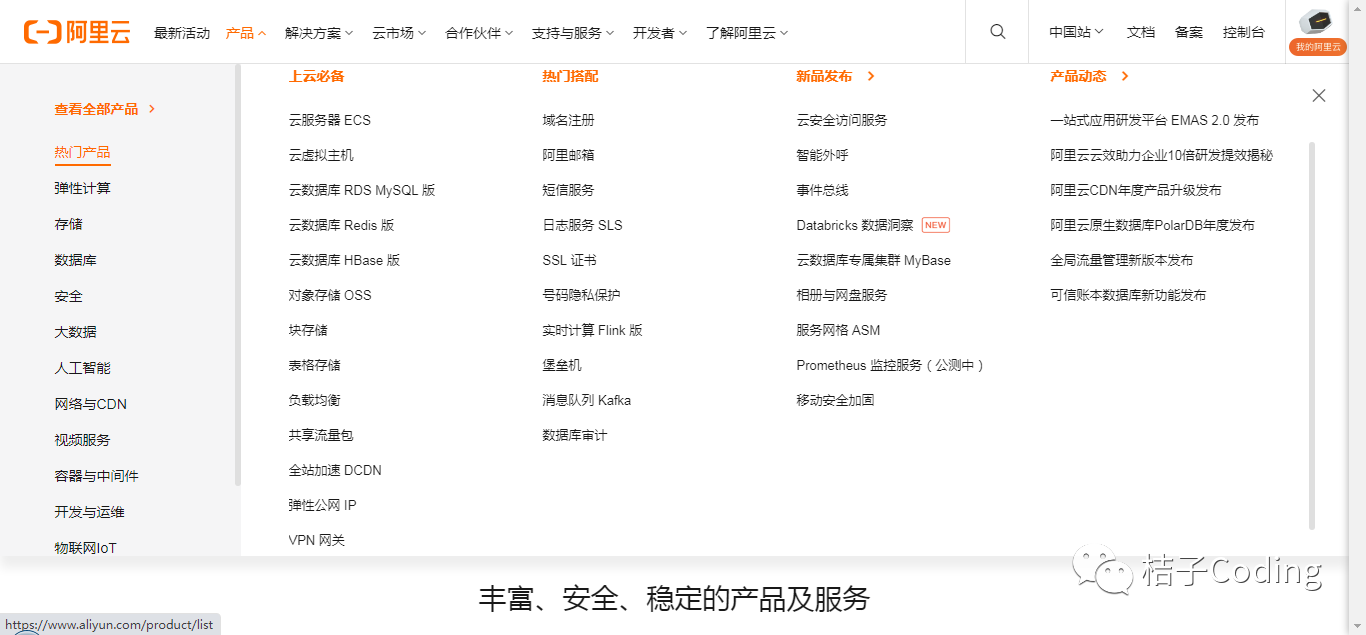This screenshot has width=1366, height=635.
Task: Click the NEW badge beside Databricks
Action: click(935, 225)
